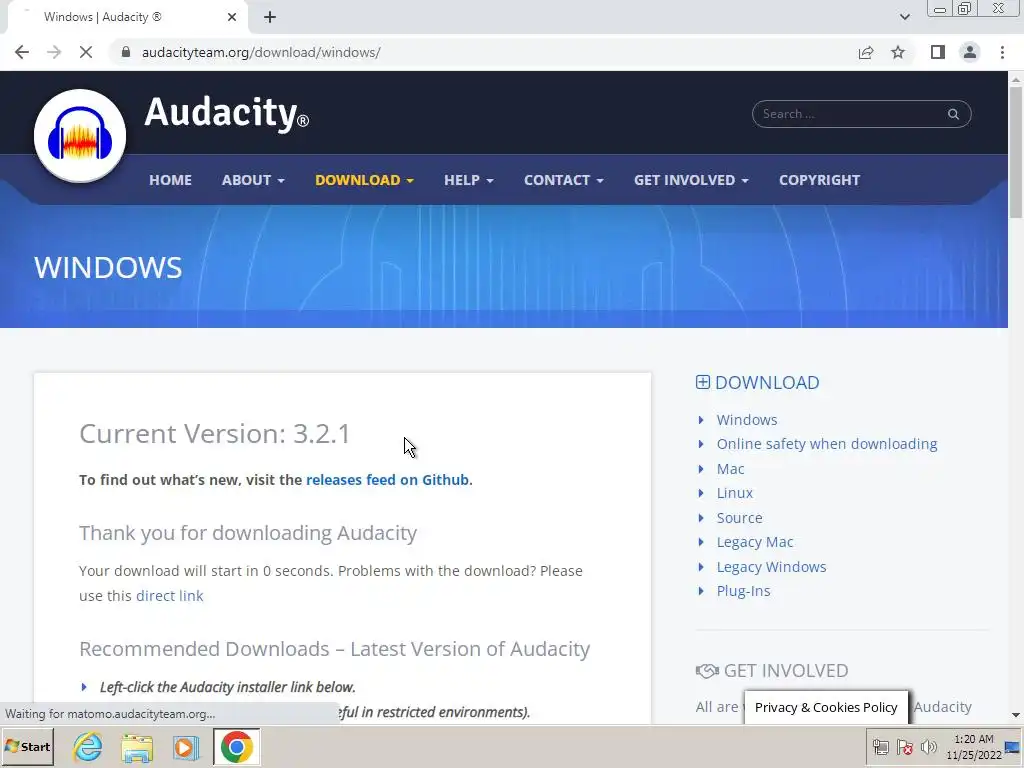Click the GET INVOLVED sidebar heading text
The width and height of the screenshot is (1024, 768).
coord(786,671)
